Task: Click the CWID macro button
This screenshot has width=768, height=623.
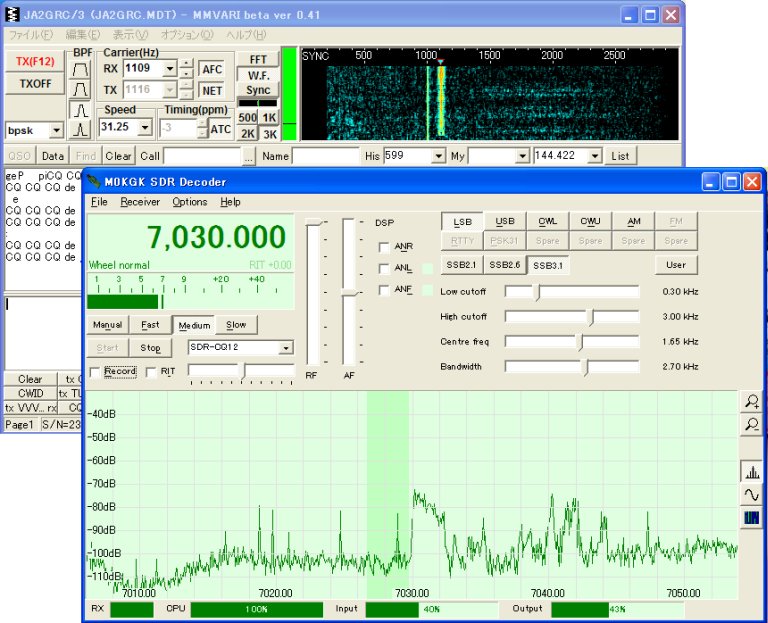Action: coord(30,393)
